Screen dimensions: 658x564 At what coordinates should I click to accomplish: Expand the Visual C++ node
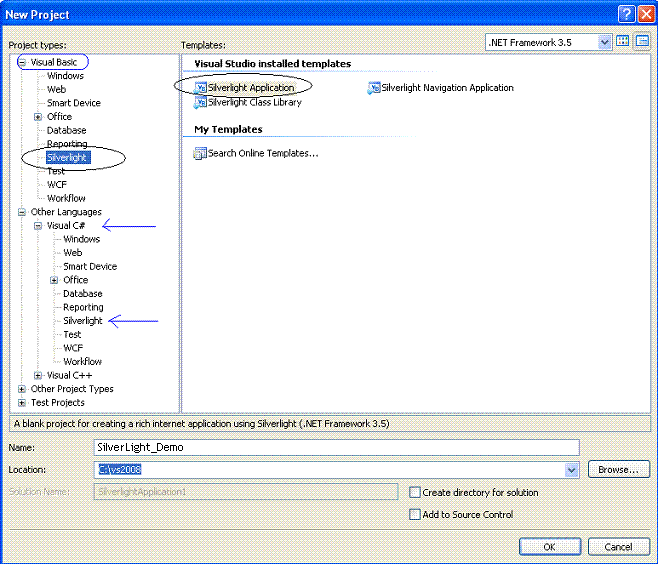38,376
